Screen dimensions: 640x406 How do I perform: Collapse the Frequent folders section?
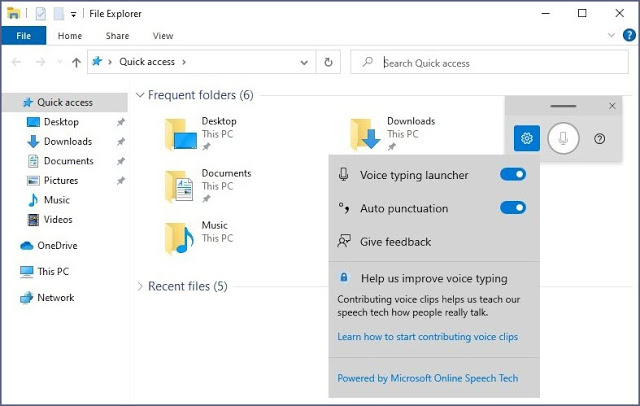140,96
